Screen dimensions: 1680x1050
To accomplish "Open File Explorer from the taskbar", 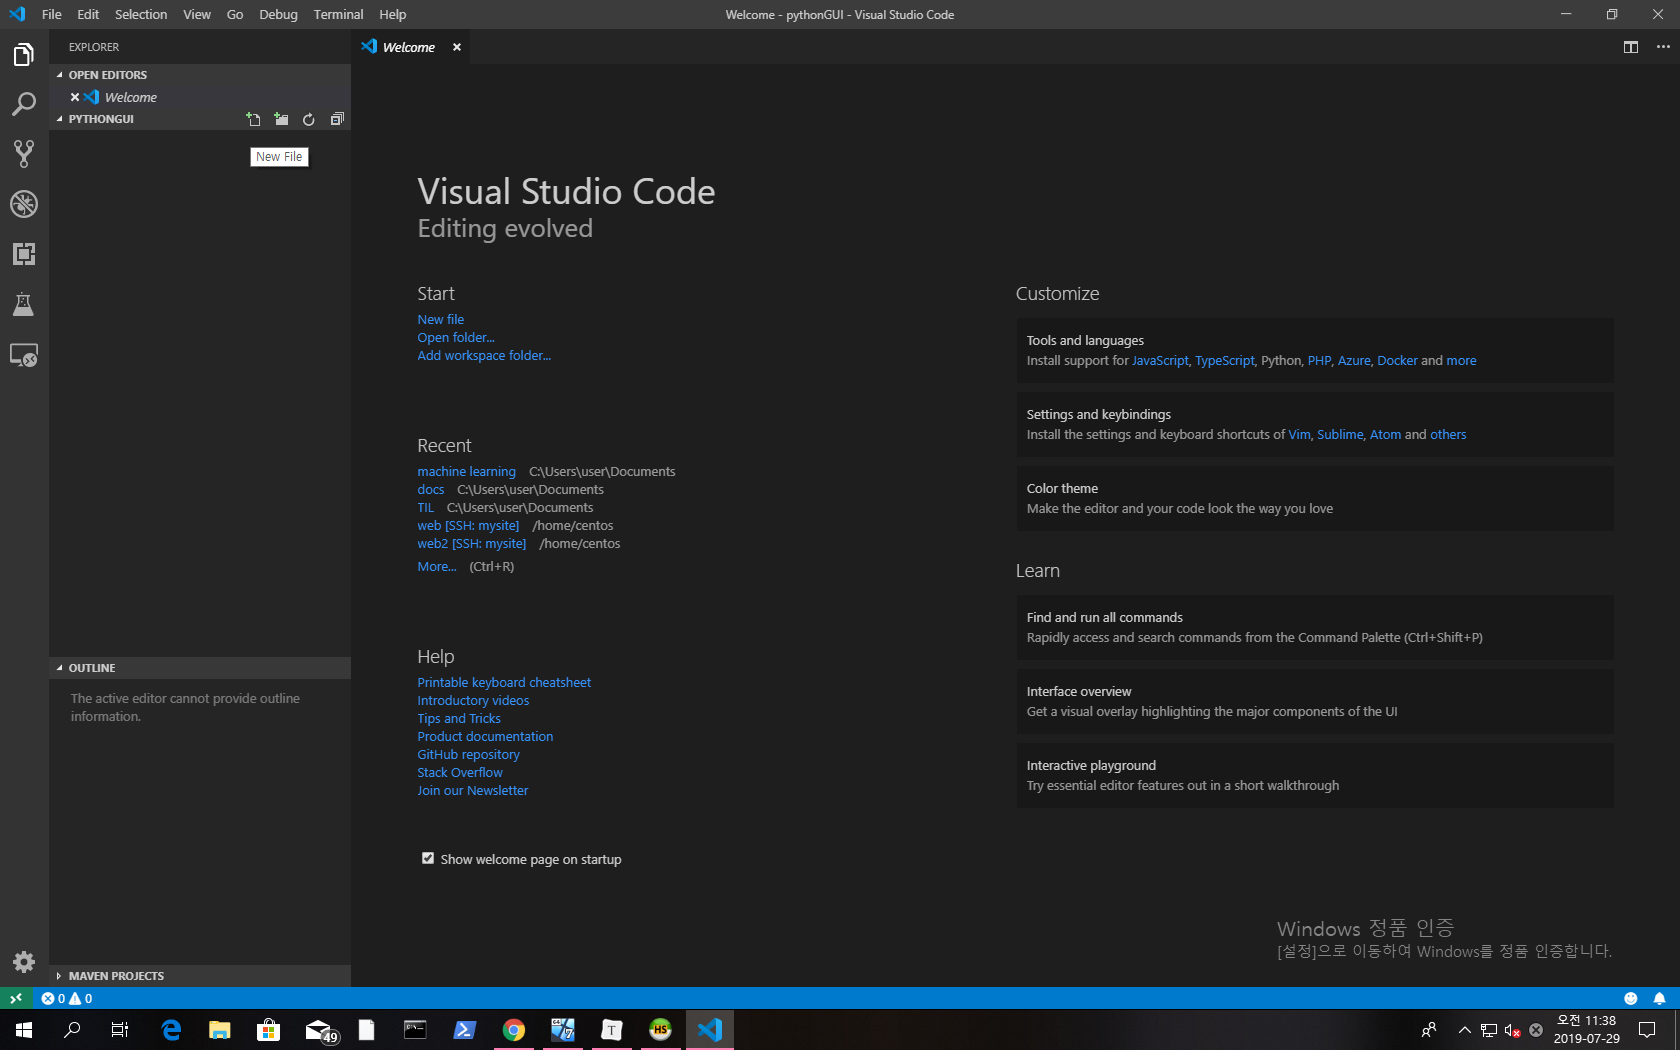I will [x=220, y=1029].
